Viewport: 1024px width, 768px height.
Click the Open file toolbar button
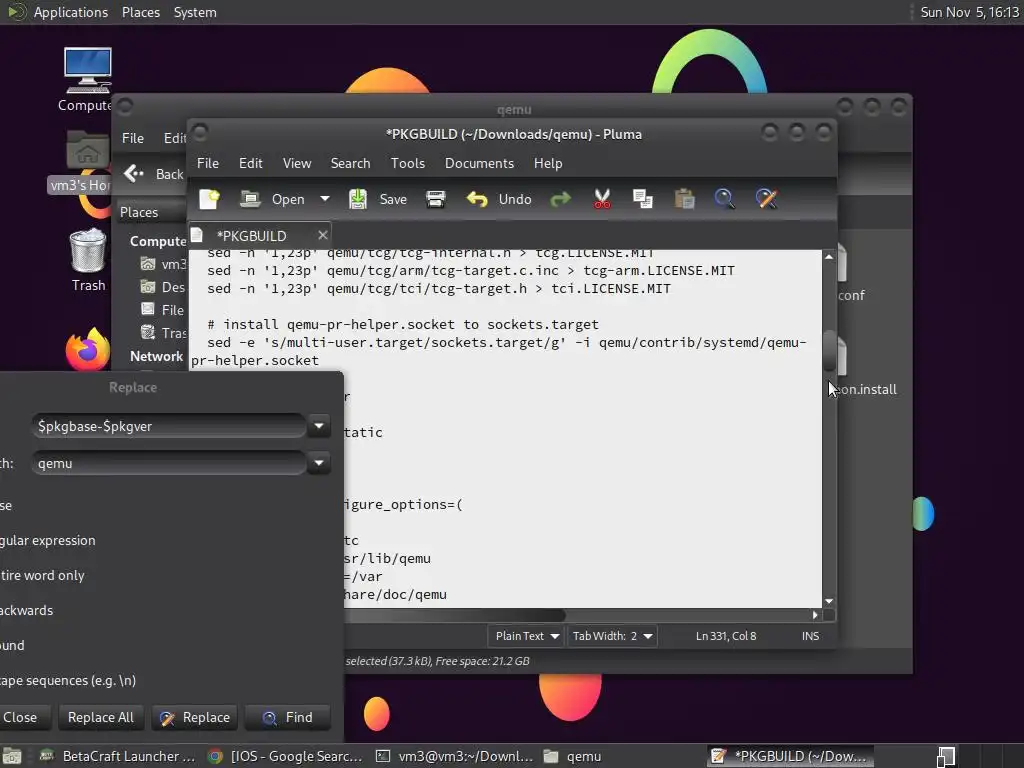coord(272,199)
